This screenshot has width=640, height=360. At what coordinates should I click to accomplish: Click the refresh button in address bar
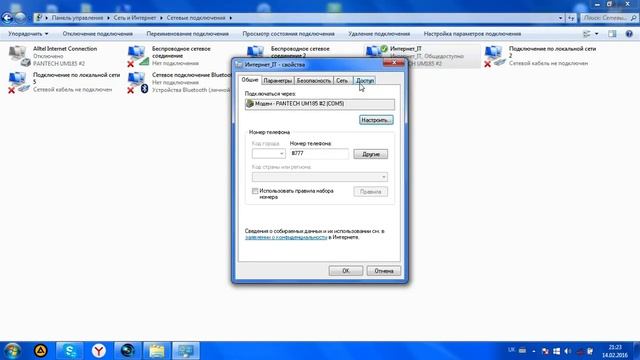click(571, 18)
